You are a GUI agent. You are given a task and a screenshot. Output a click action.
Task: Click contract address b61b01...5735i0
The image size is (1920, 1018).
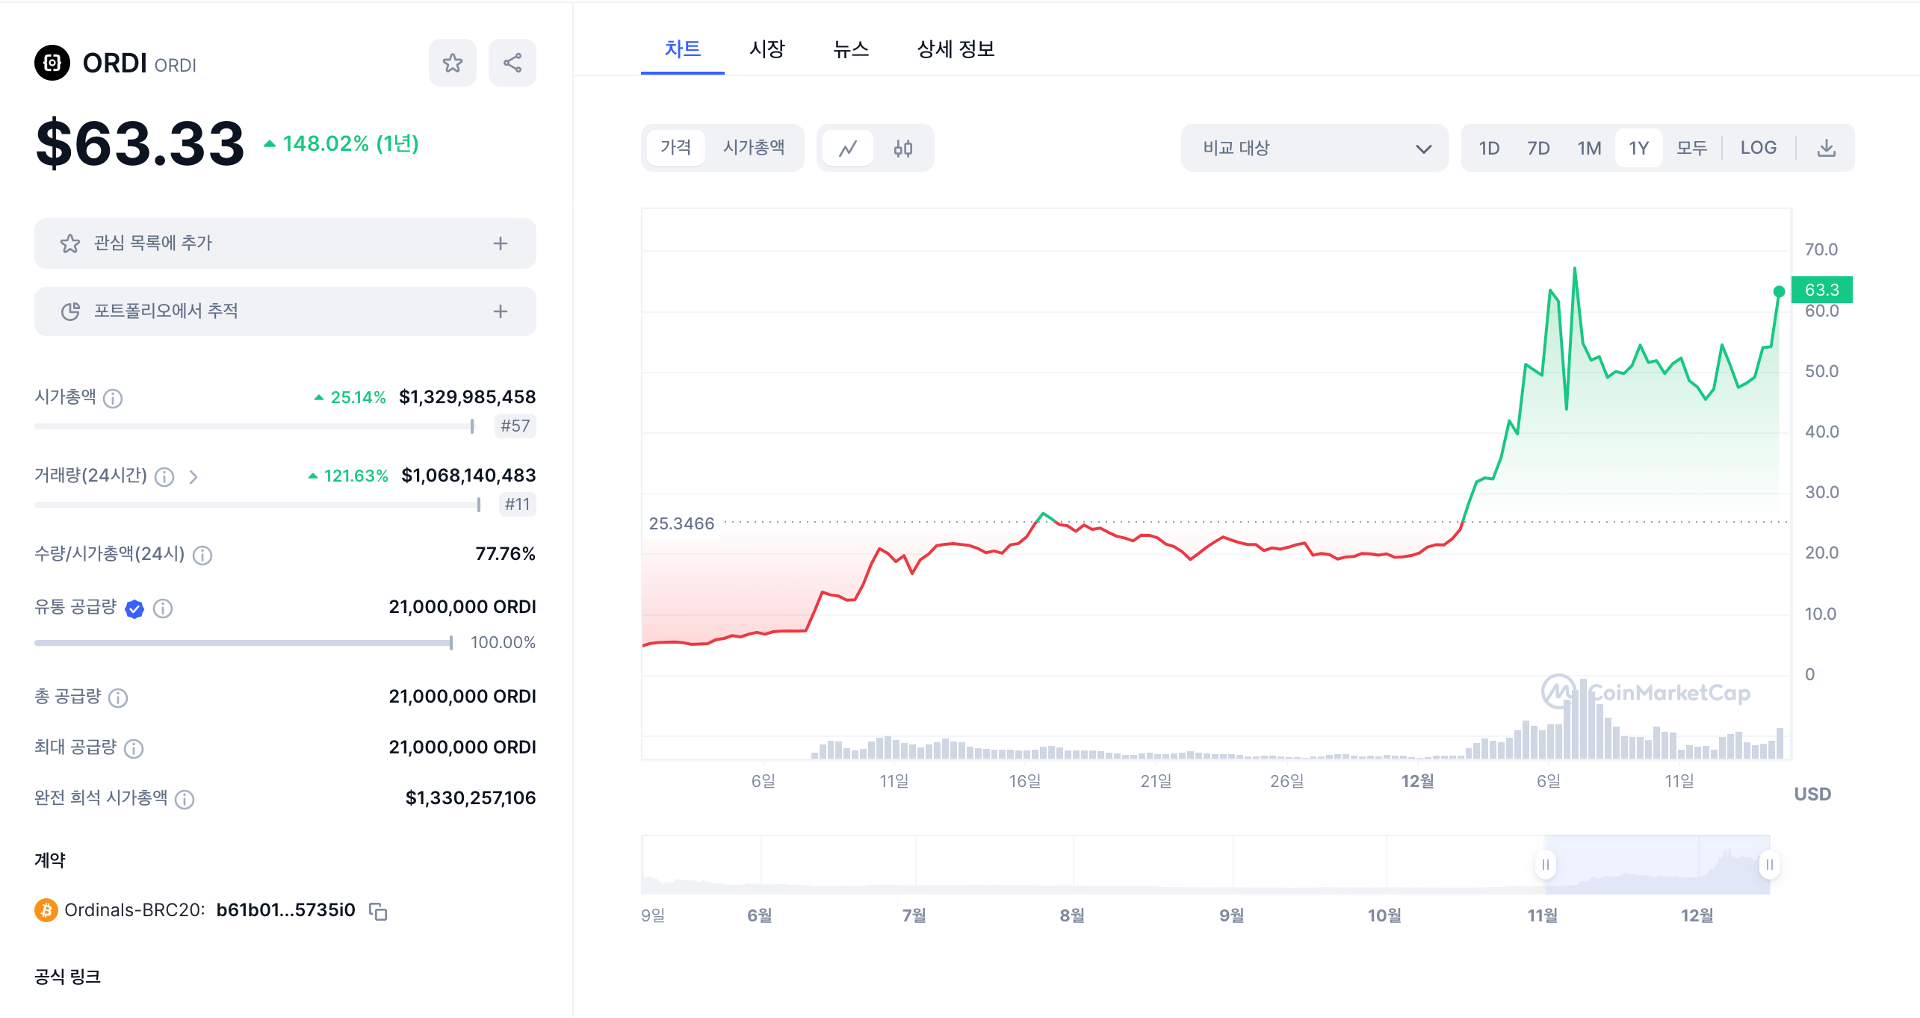(x=286, y=910)
